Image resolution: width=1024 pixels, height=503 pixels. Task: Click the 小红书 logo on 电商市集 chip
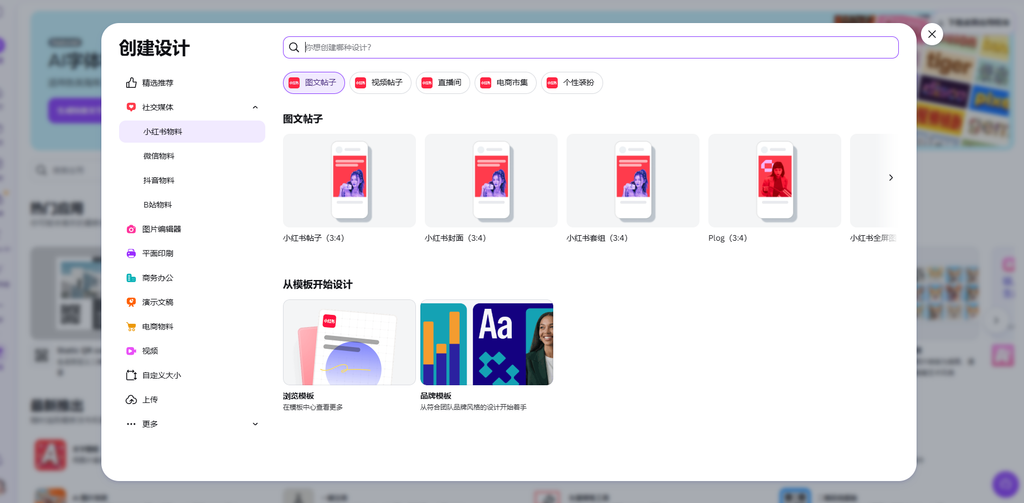485,83
